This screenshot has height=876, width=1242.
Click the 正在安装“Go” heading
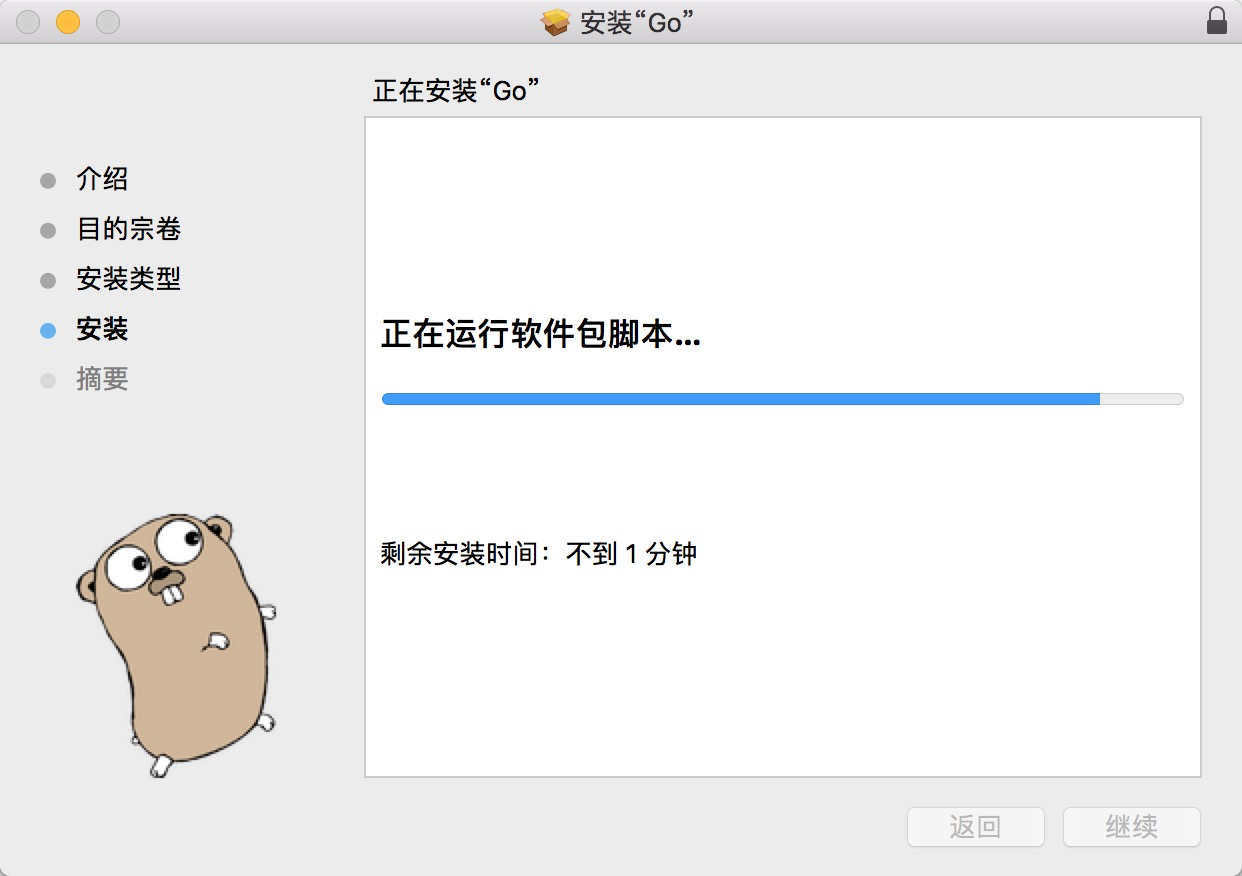(456, 91)
